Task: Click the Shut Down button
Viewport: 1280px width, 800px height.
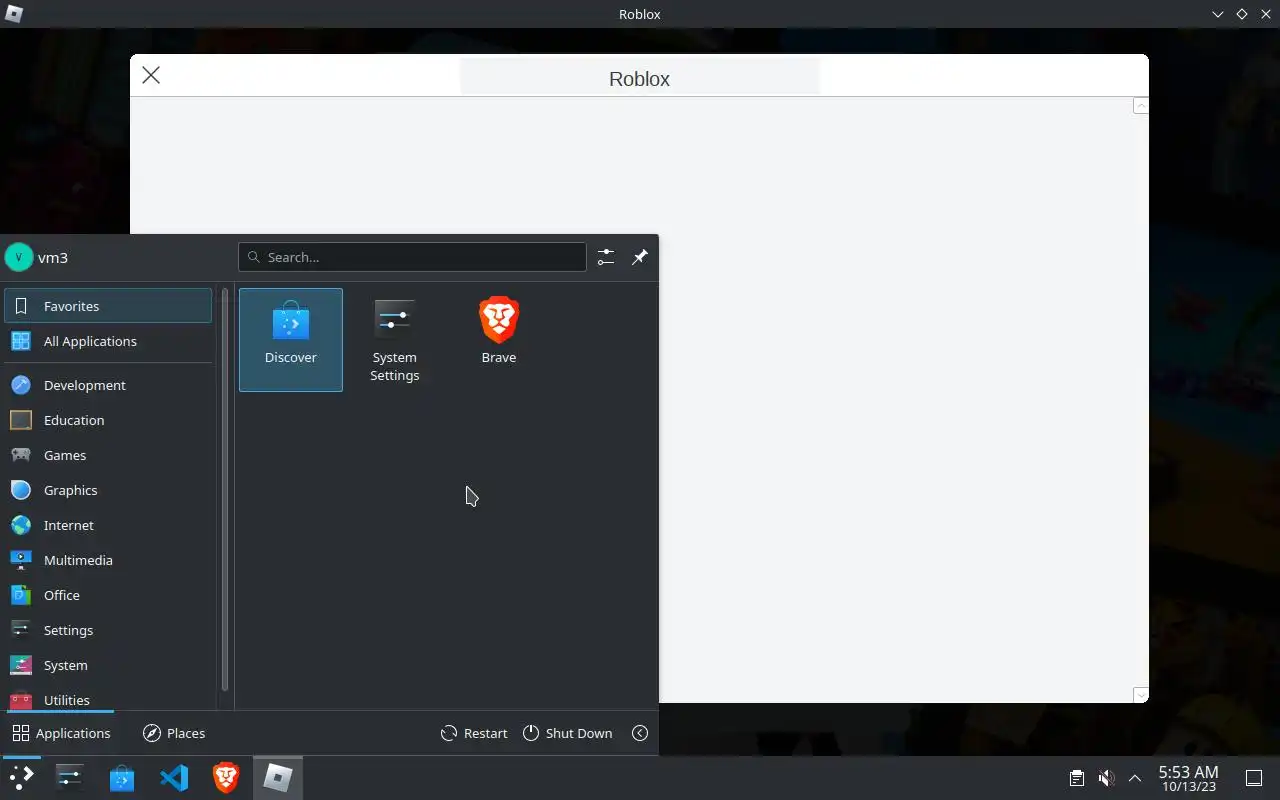Action: coord(567,733)
